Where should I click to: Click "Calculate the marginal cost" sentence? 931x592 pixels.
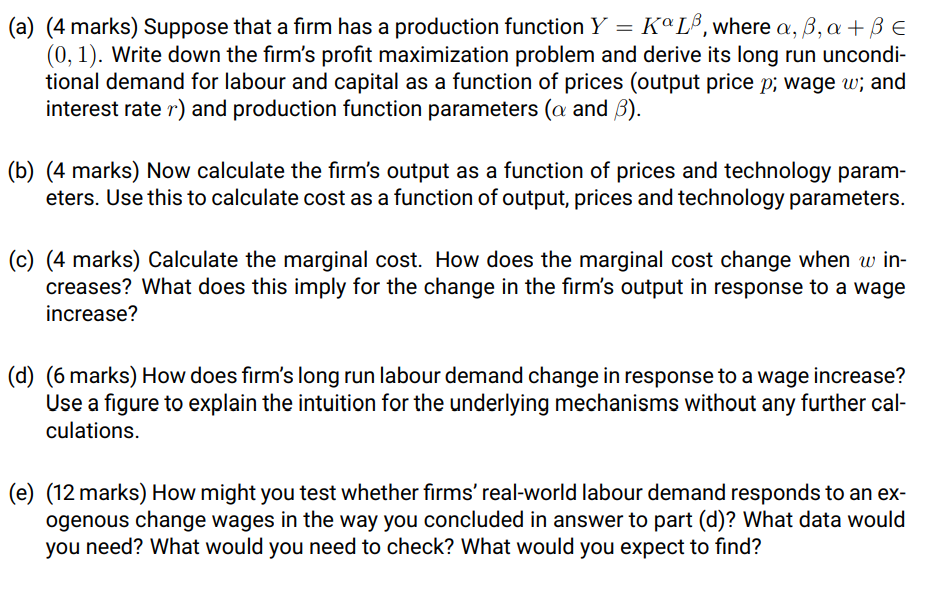(285, 260)
